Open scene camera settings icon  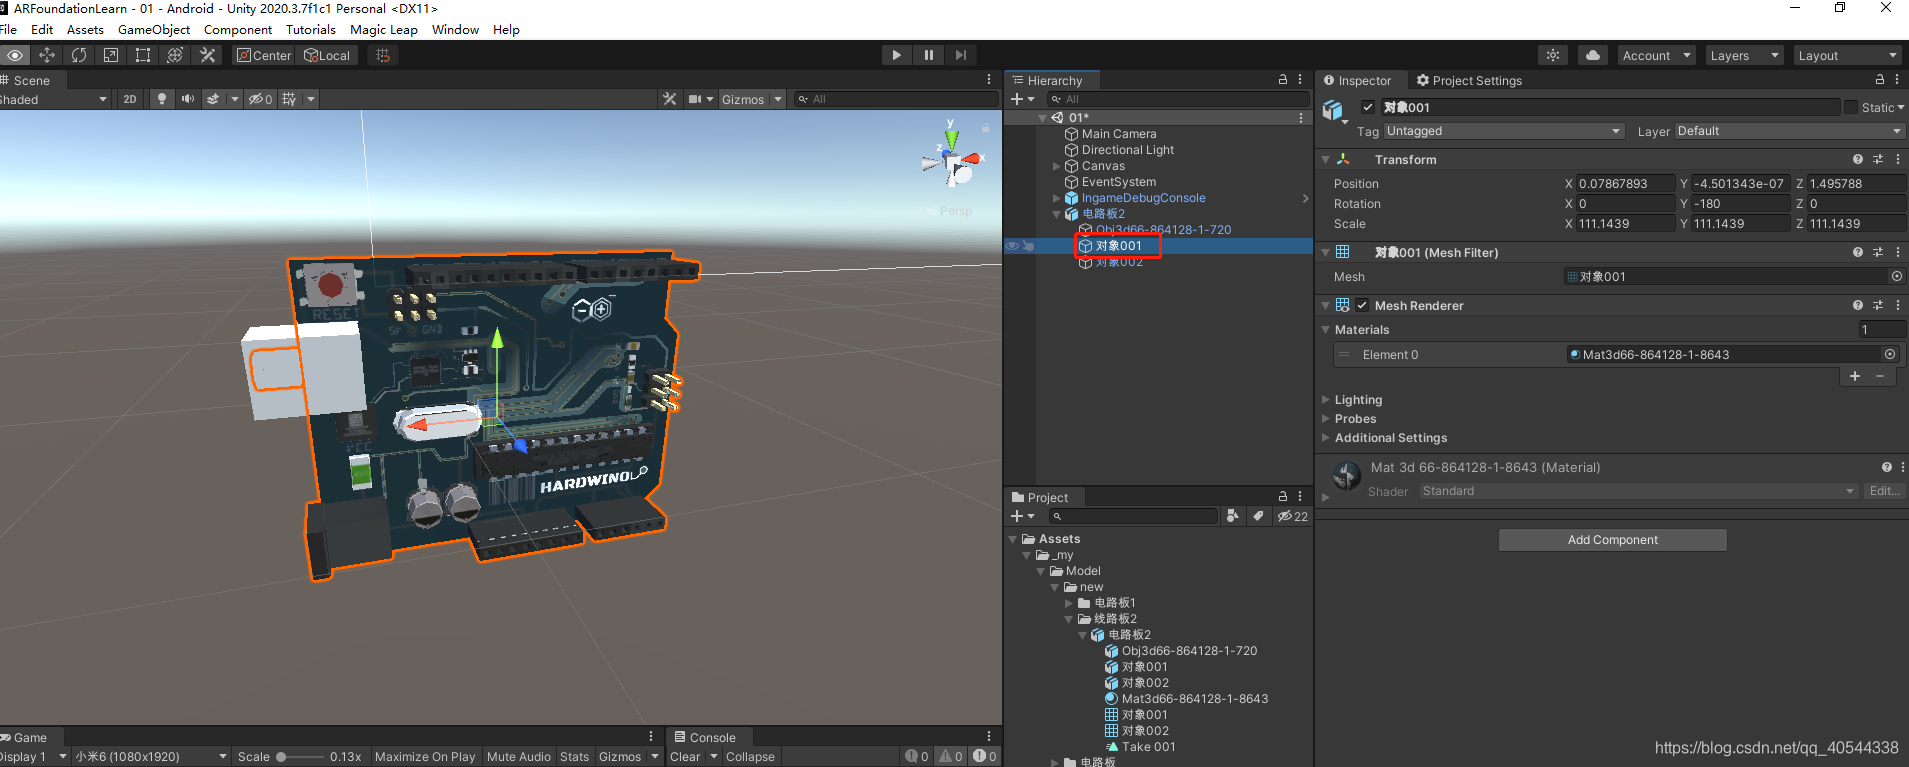(695, 99)
